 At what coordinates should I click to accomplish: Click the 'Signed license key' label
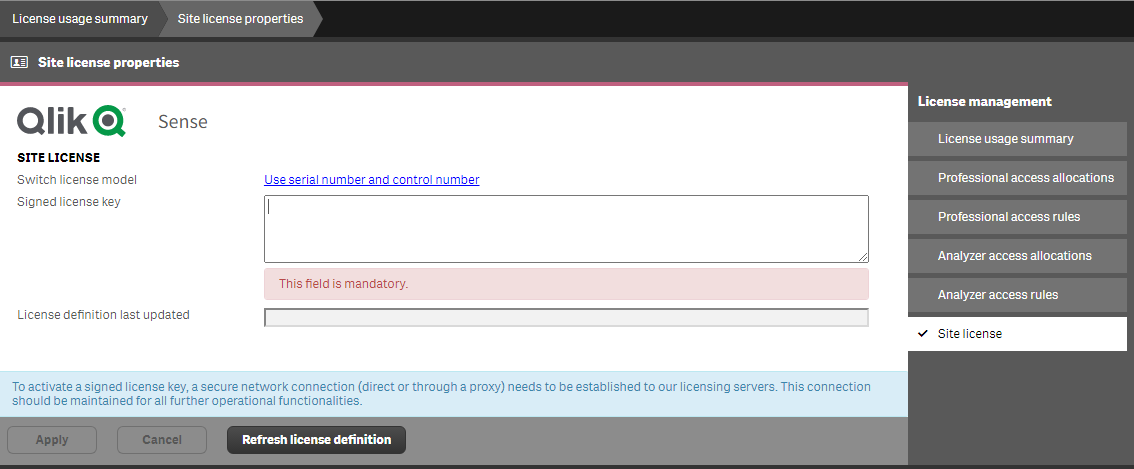click(x=69, y=202)
